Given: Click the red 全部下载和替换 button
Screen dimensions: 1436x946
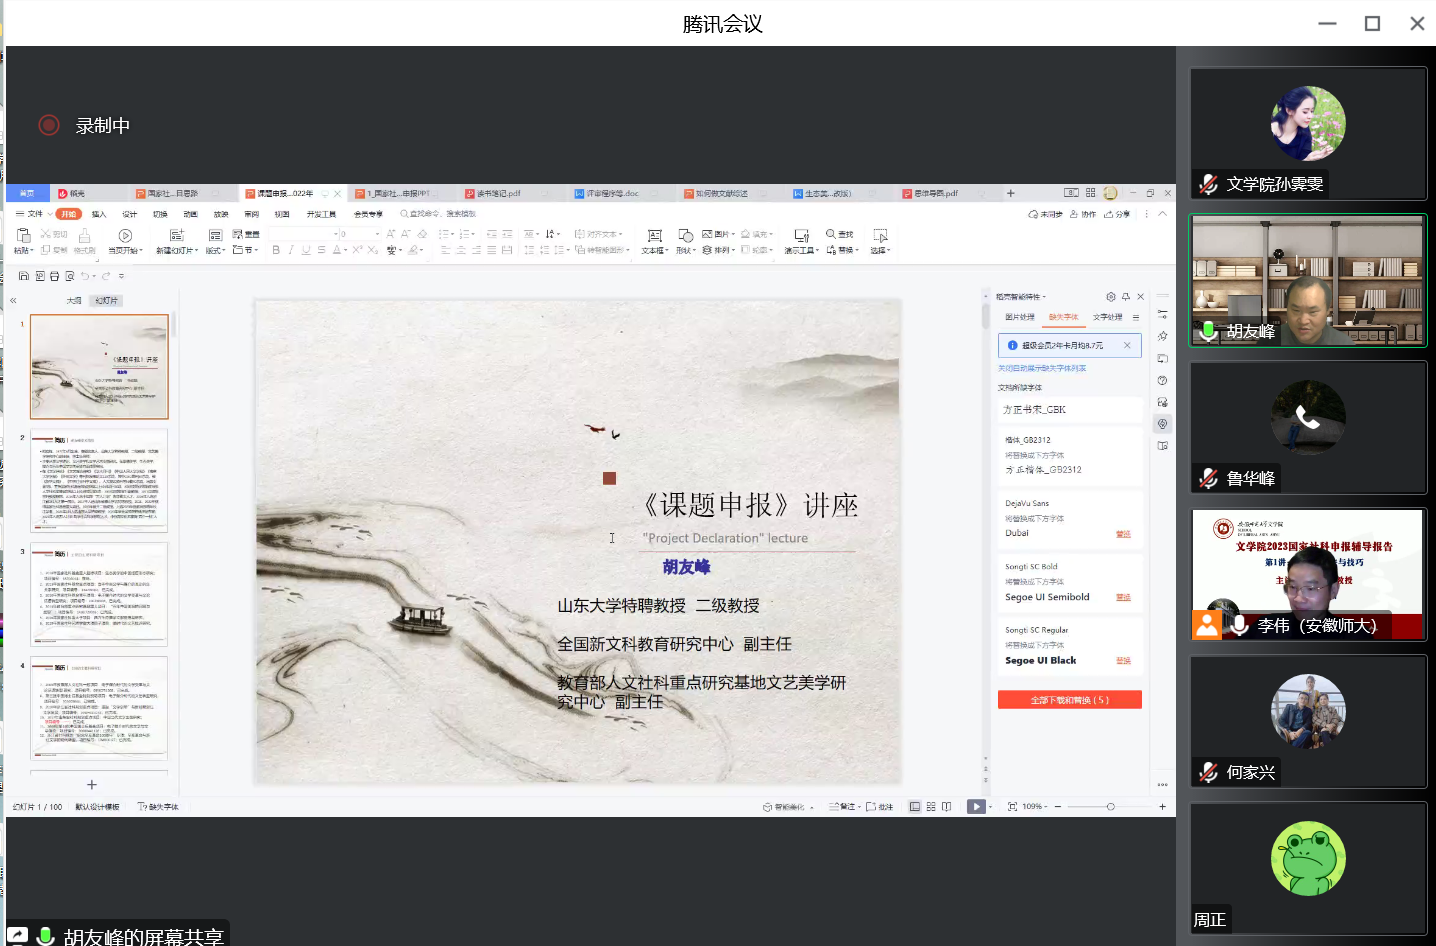Looking at the screenshot, I should pyautogui.click(x=1069, y=700).
